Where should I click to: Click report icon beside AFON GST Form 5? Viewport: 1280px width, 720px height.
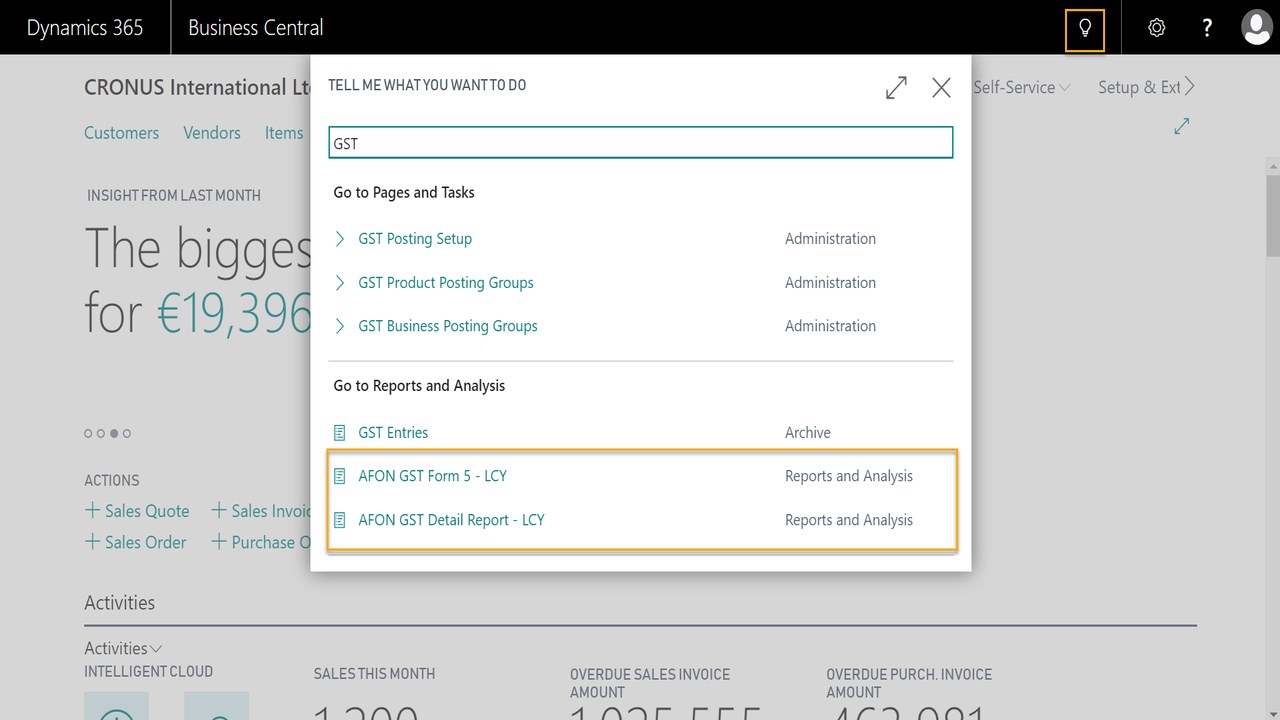point(340,476)
